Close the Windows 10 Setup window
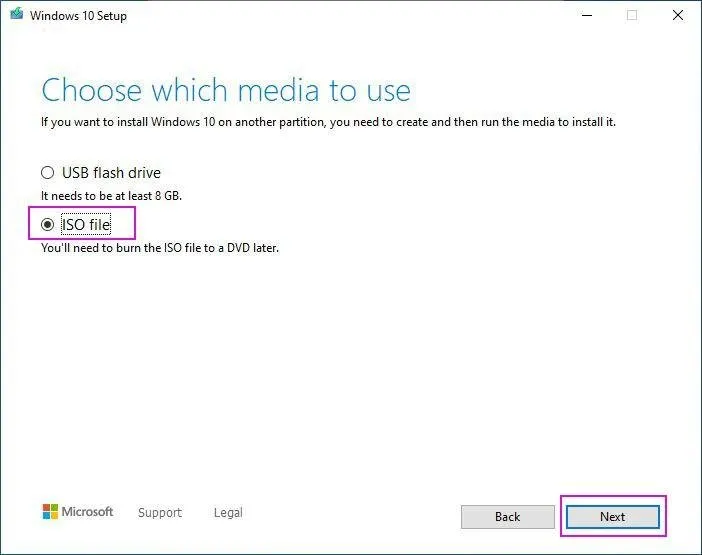The width and height of the screenshot is (702, 555). tap(678, 15)
